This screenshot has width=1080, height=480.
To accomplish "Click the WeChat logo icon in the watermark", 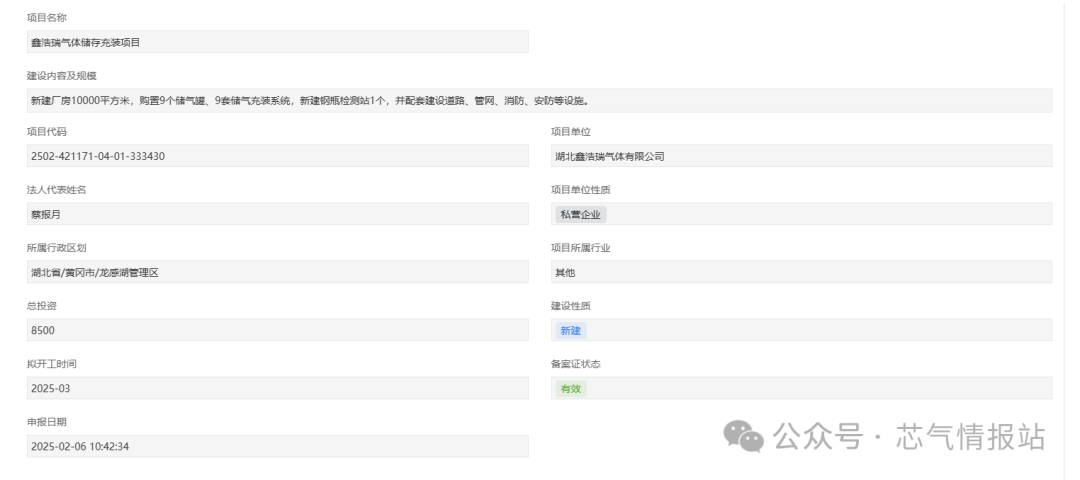I will pyautogui.click(x=744, y=435).
